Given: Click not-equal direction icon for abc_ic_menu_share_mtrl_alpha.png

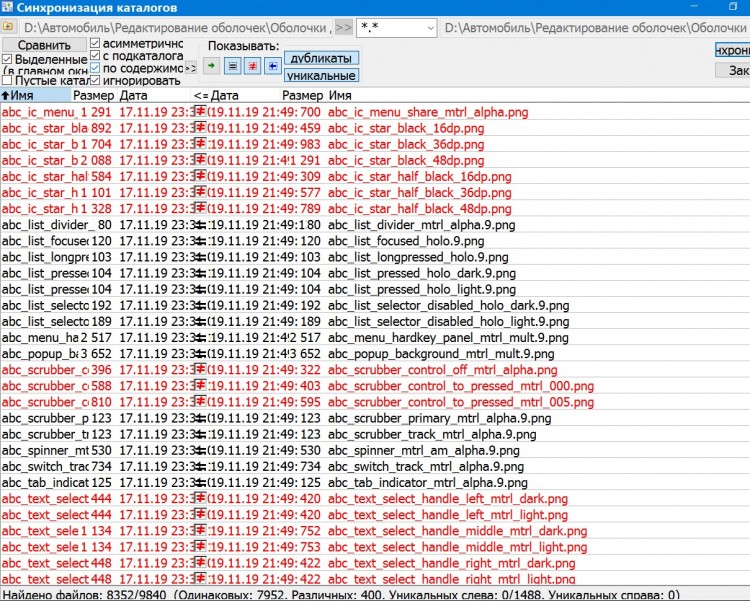Looking at the screenshot, I should pyautogui.click(x=200, y=113).
